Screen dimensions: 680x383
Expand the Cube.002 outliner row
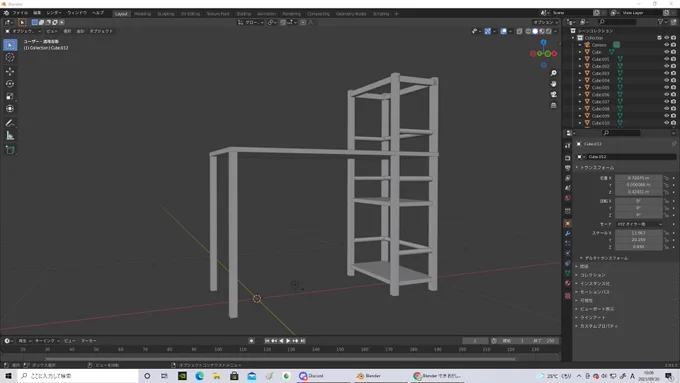click(580, 66)
